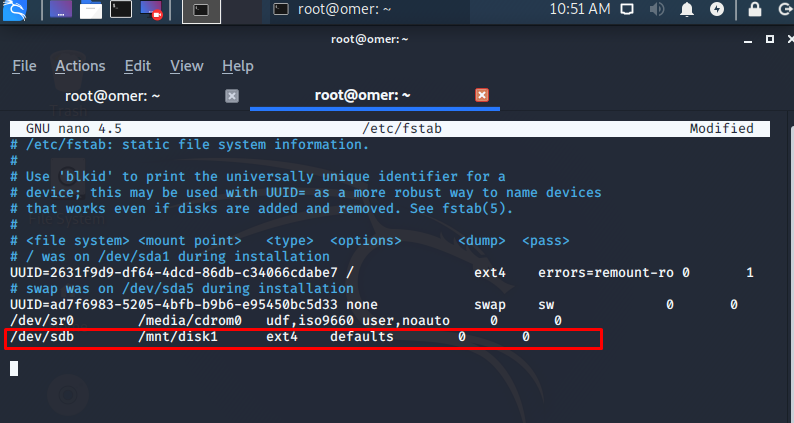Open the File menu
Viewport: 794px width, 423px height.
click(24, 66)
